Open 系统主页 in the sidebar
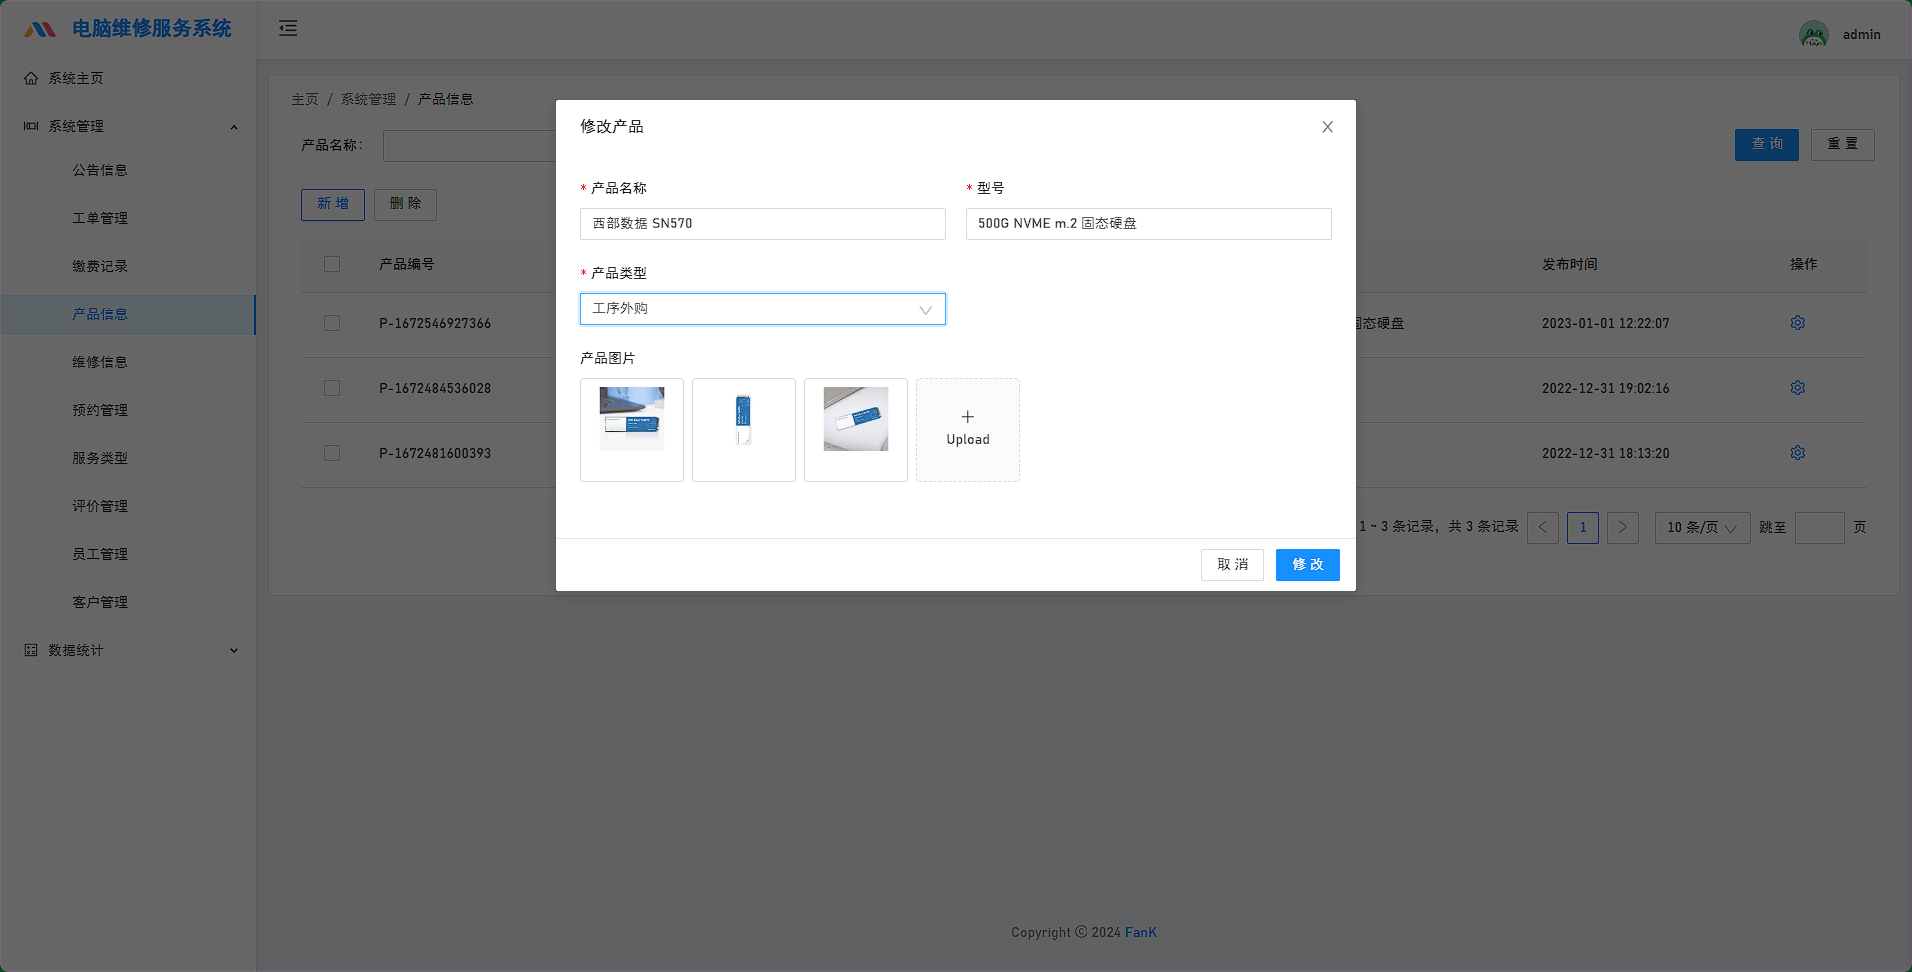The image size is (1912, 972). 128,78
